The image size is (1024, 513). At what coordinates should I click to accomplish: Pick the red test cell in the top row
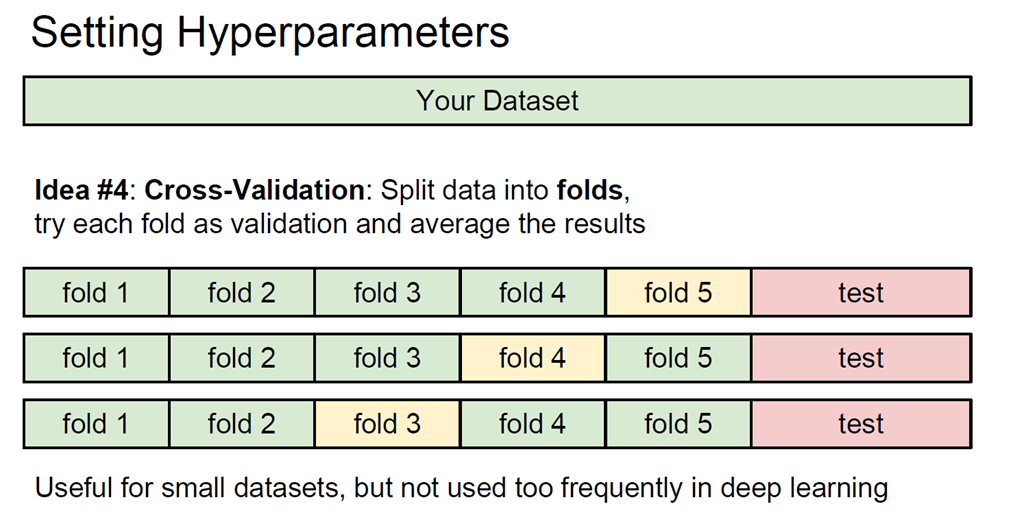click(x=861, y=293)
